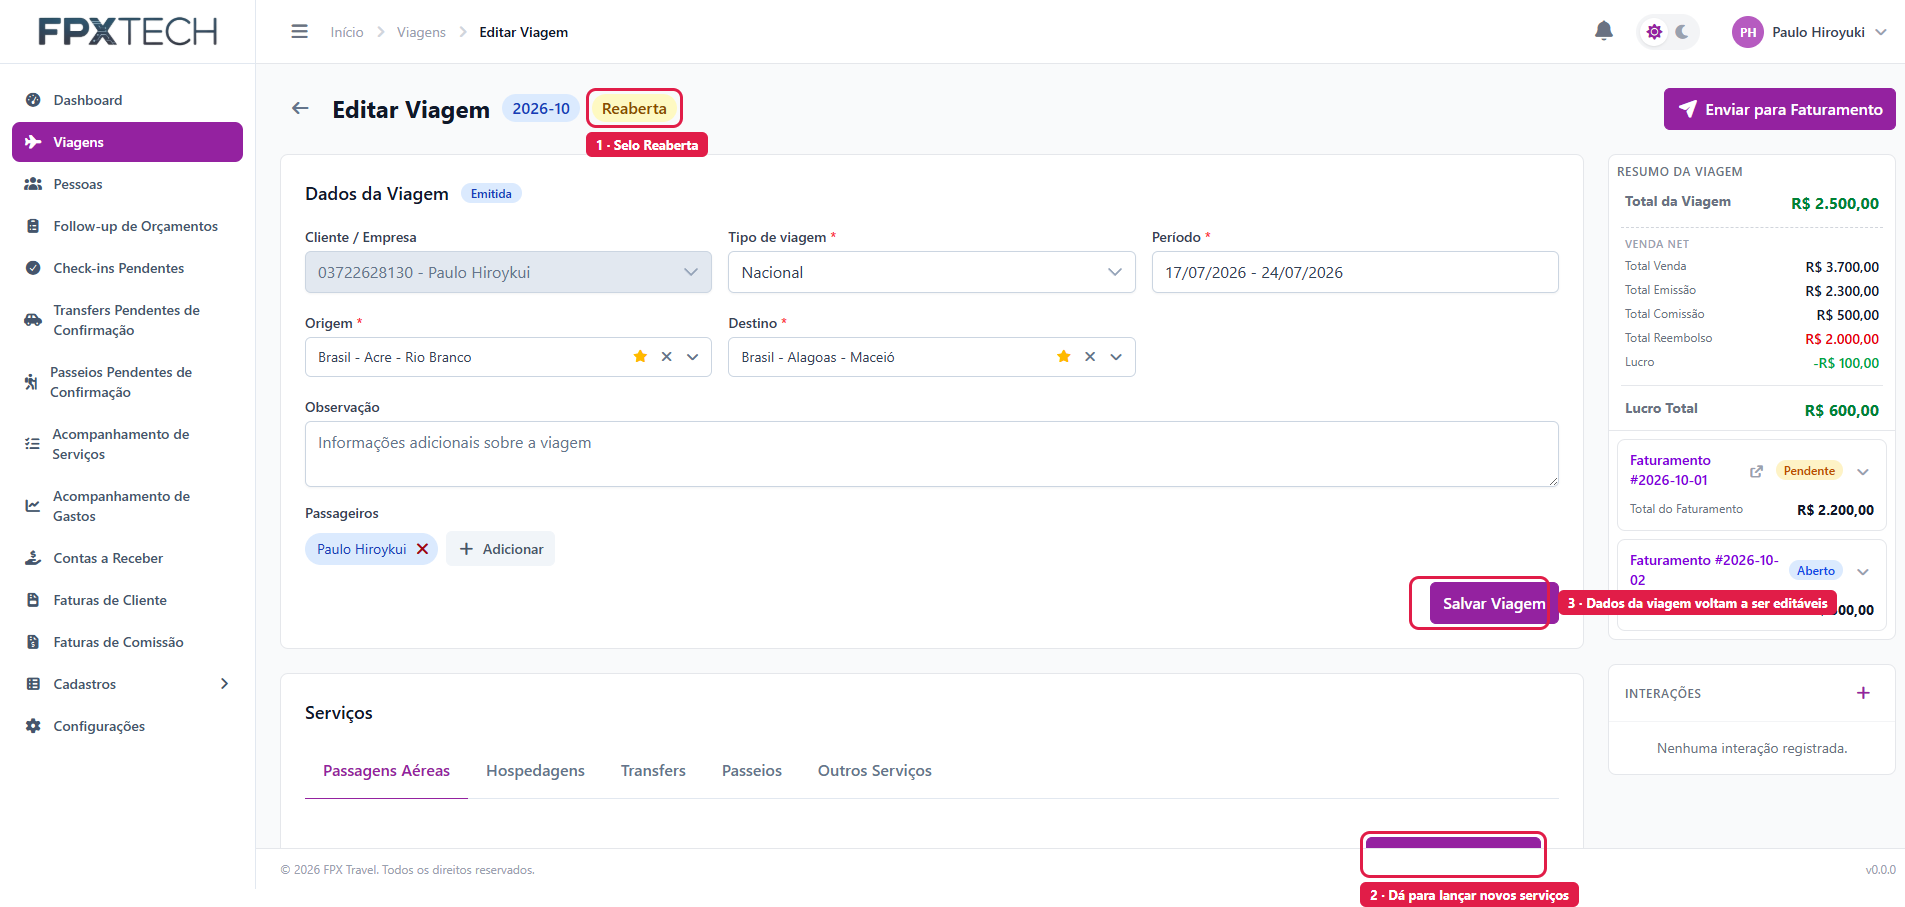Open Faturamento #2026-10-01 external link icon

[x=1756, y=471]
